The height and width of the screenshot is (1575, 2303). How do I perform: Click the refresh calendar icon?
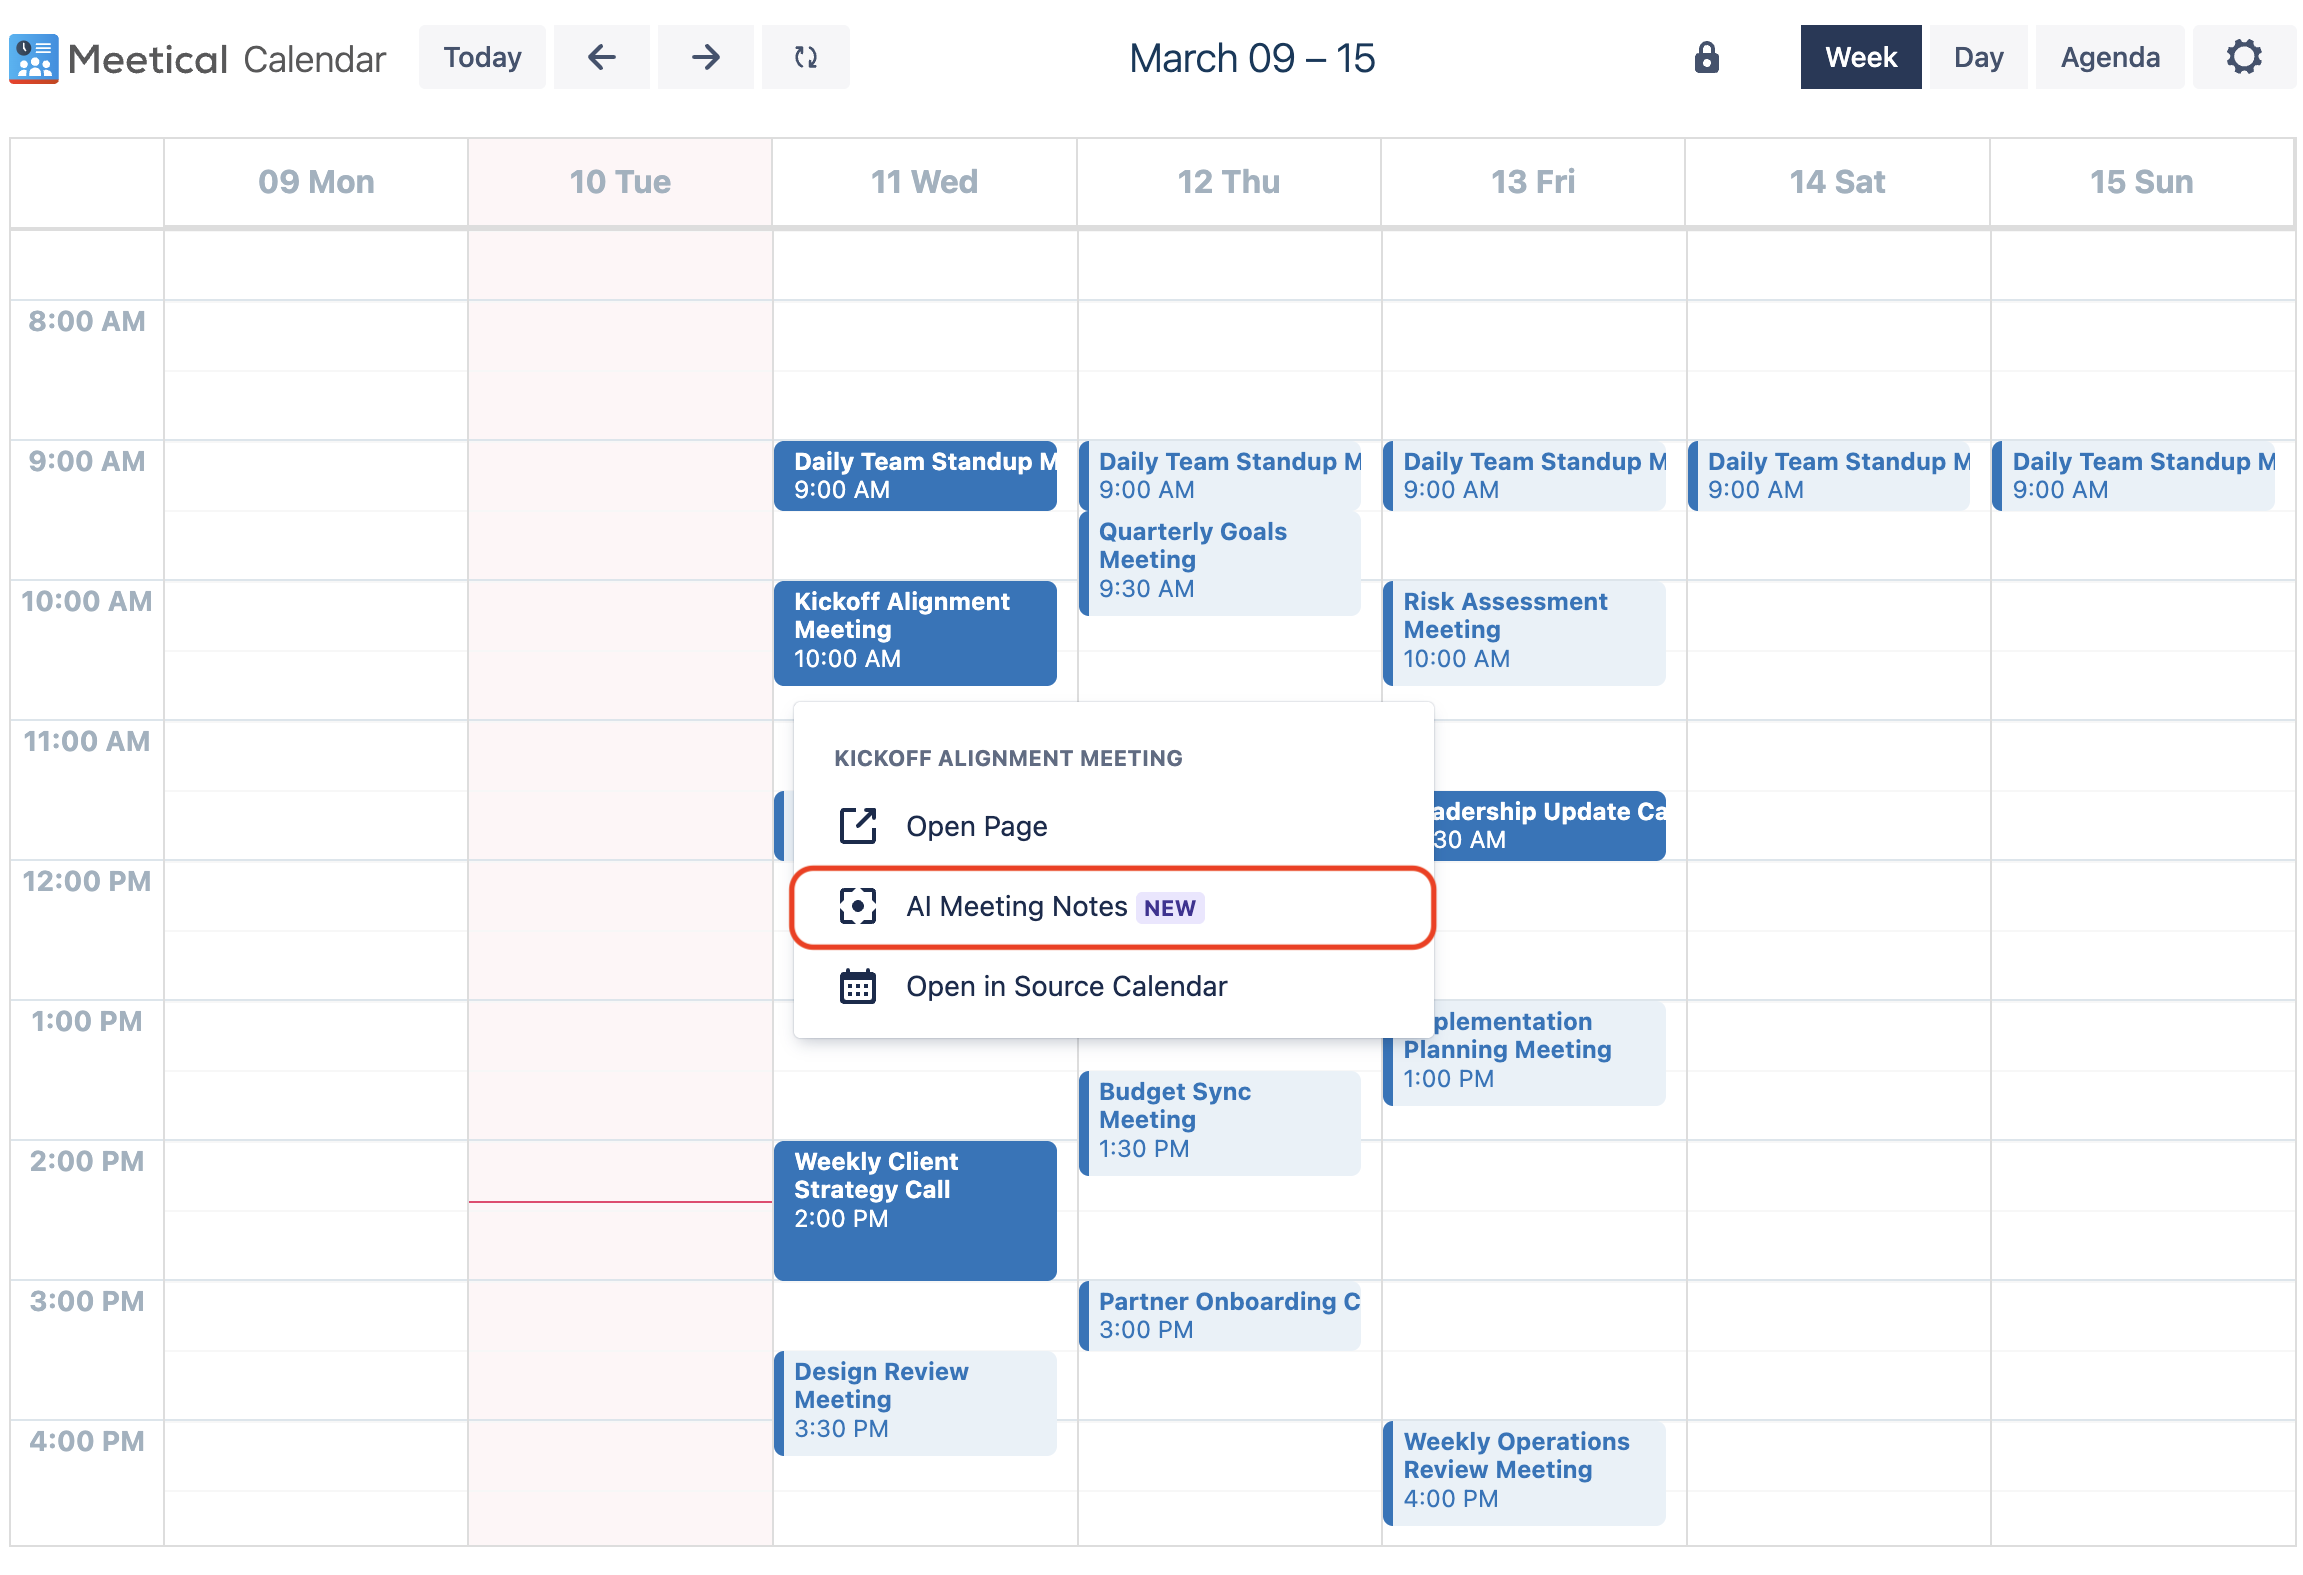pyautogui.click(x=805, y=57)
